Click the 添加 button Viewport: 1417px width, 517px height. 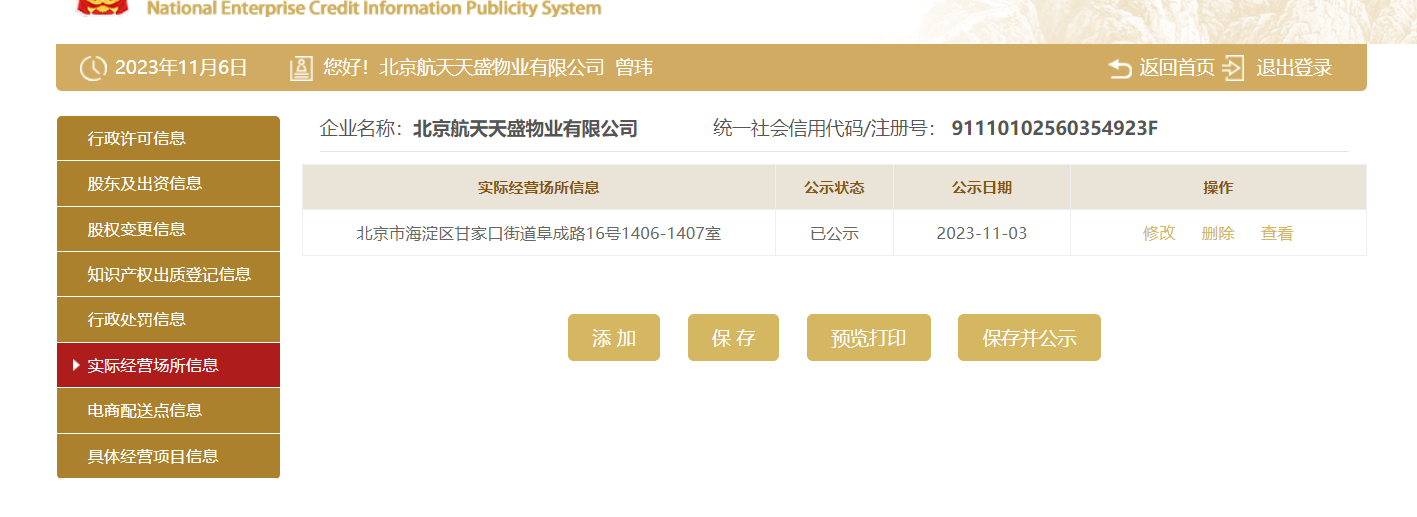(614, 338)
